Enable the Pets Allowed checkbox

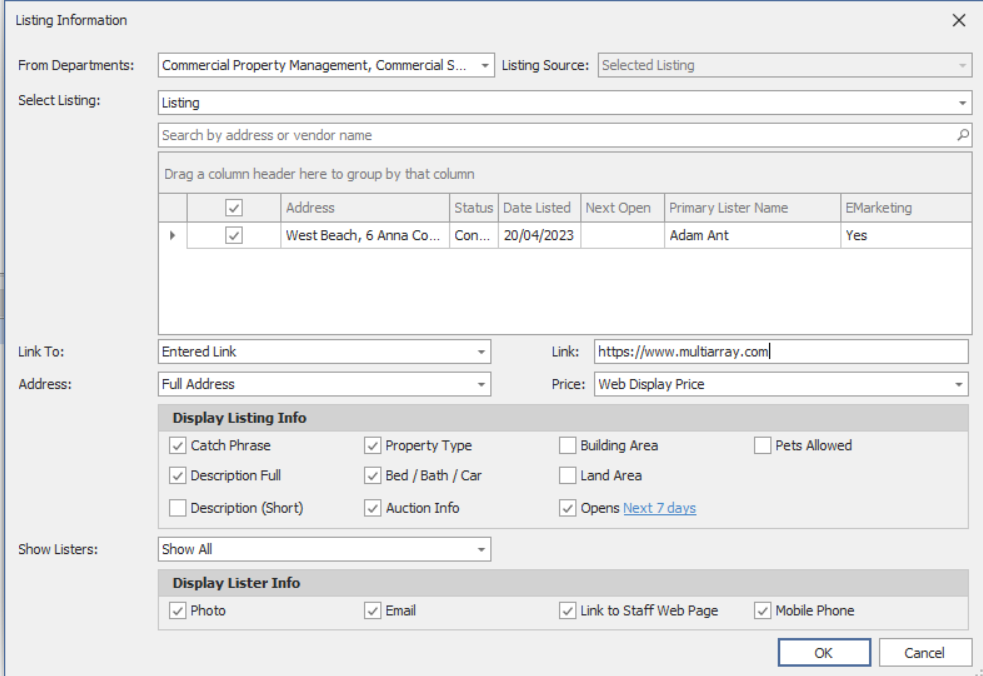click(762, 445)
